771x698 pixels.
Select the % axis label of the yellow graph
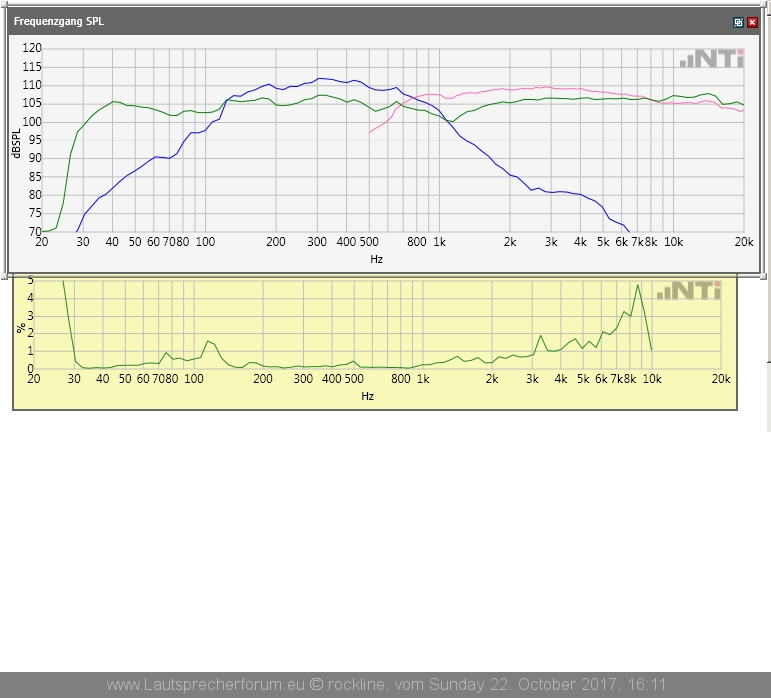(x=21, y=327)
